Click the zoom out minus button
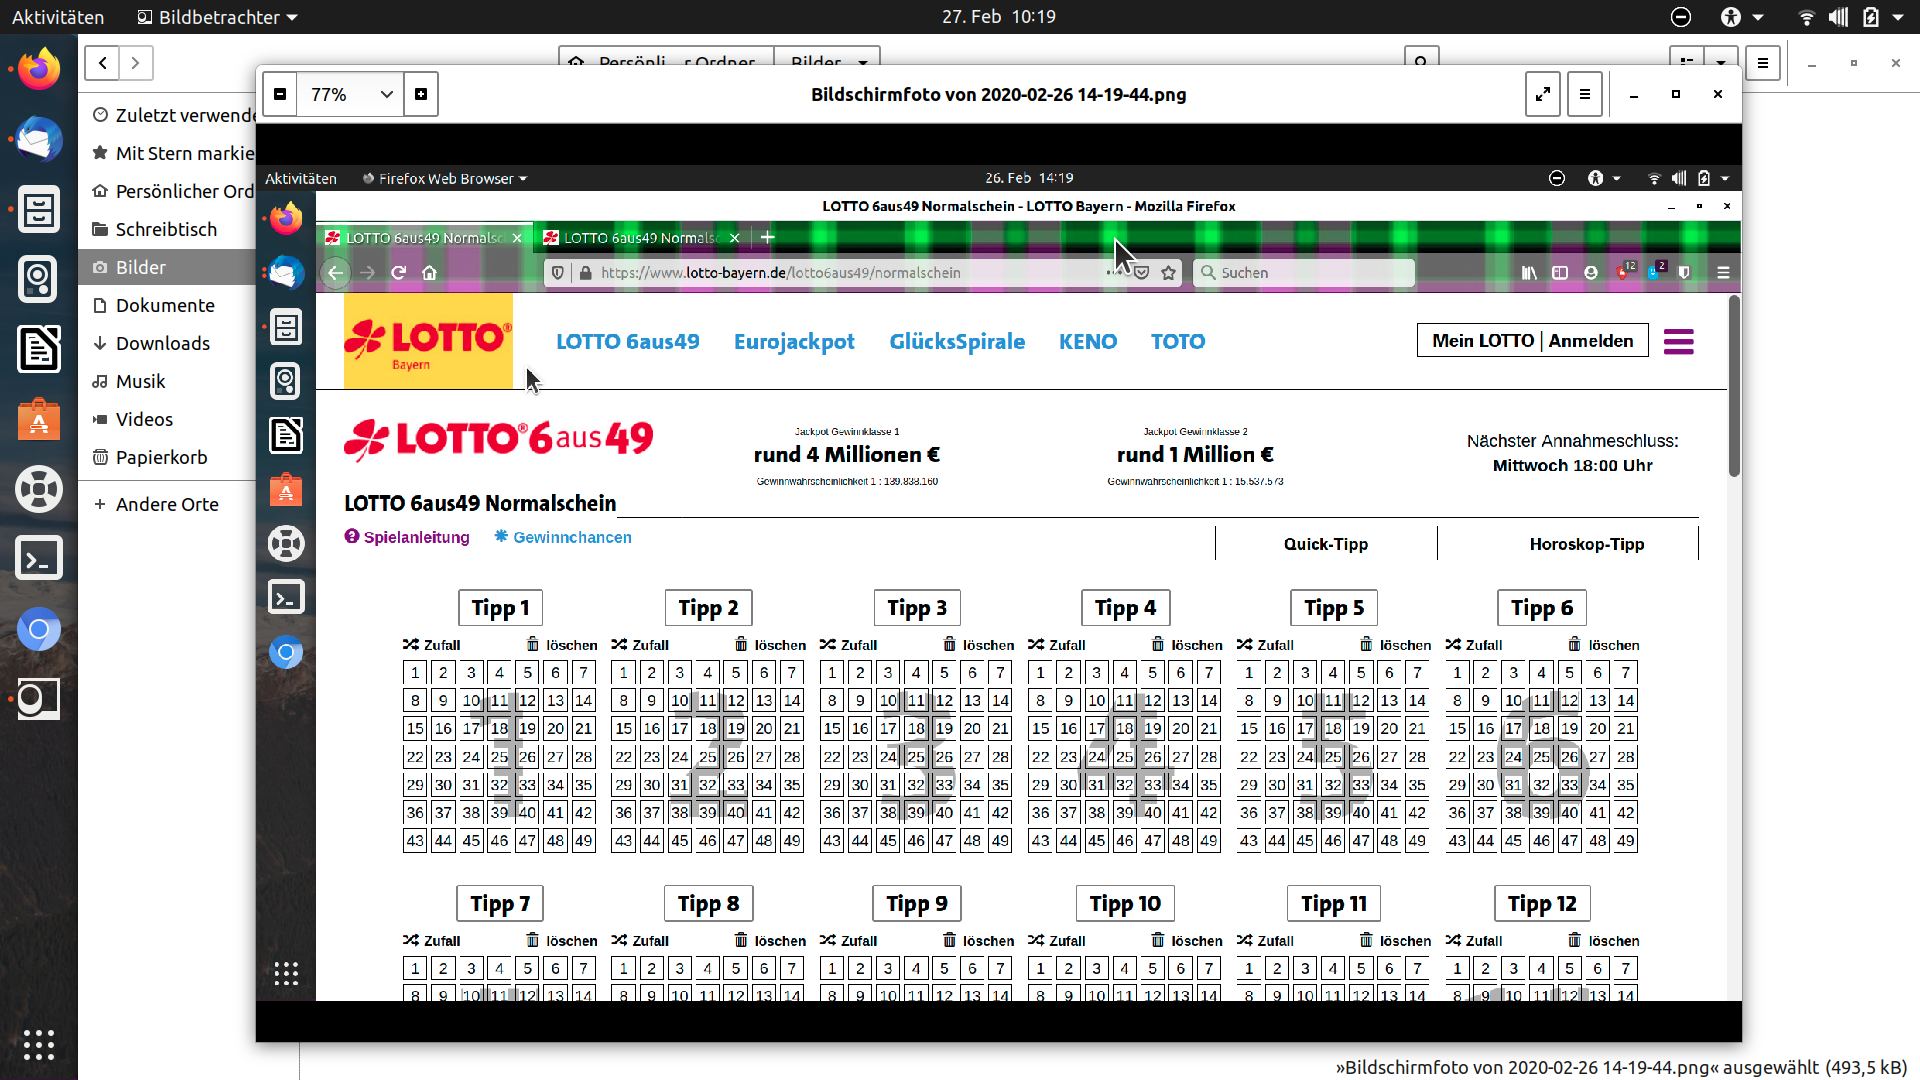Screen dimensions: 1920x1080 point(280,94)
